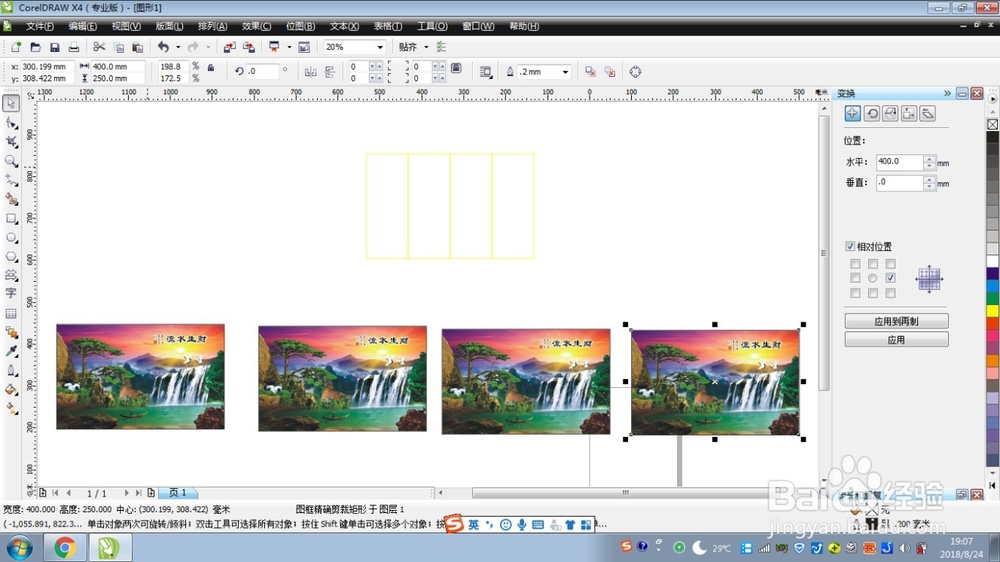Select the Table tool in toolbox
The height and width of the screenshot is (562, 1000).
[11, 313]
